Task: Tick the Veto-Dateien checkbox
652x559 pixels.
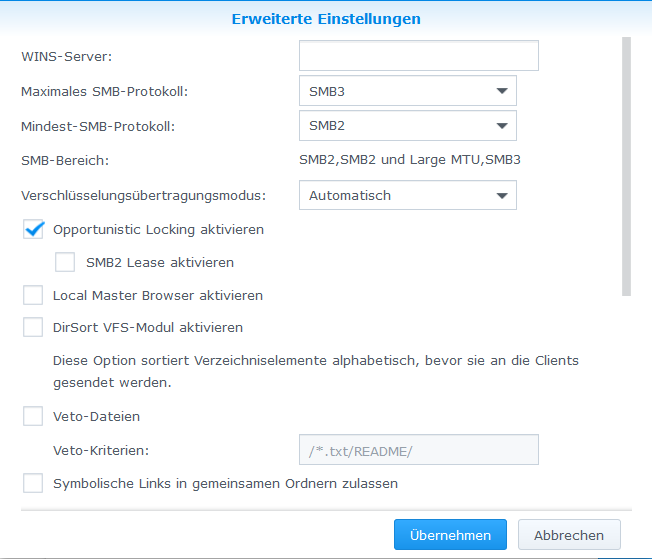Action: pos(33,416)
